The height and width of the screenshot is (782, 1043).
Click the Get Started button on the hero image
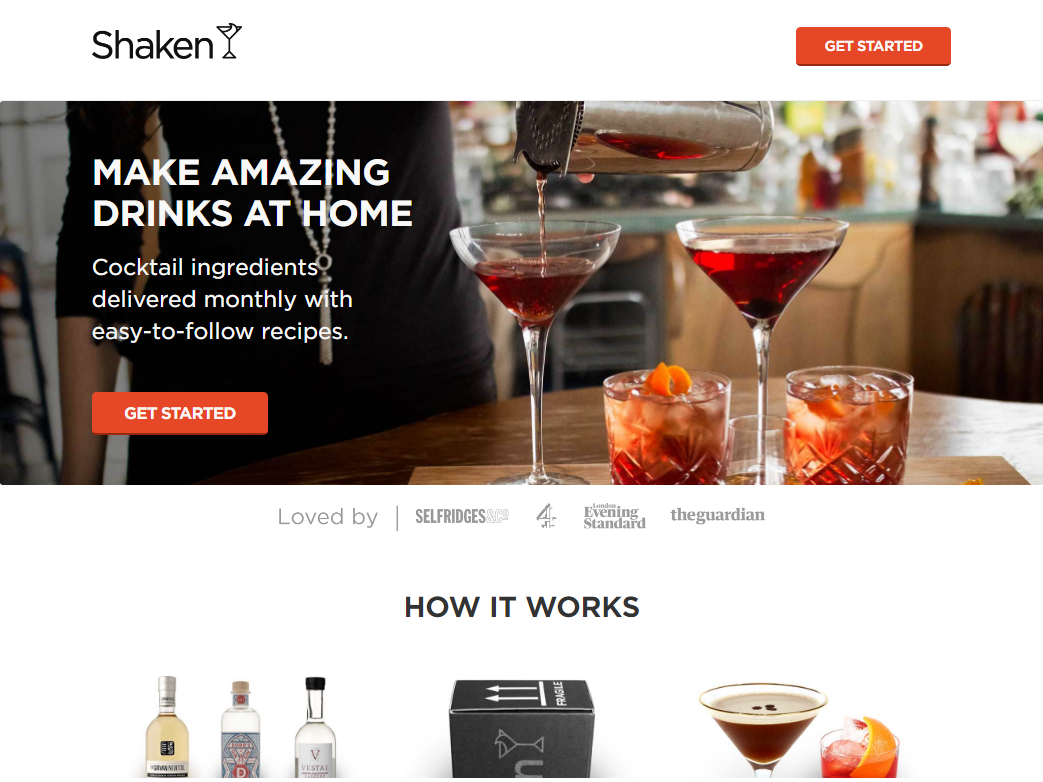[x=180, y=413]
